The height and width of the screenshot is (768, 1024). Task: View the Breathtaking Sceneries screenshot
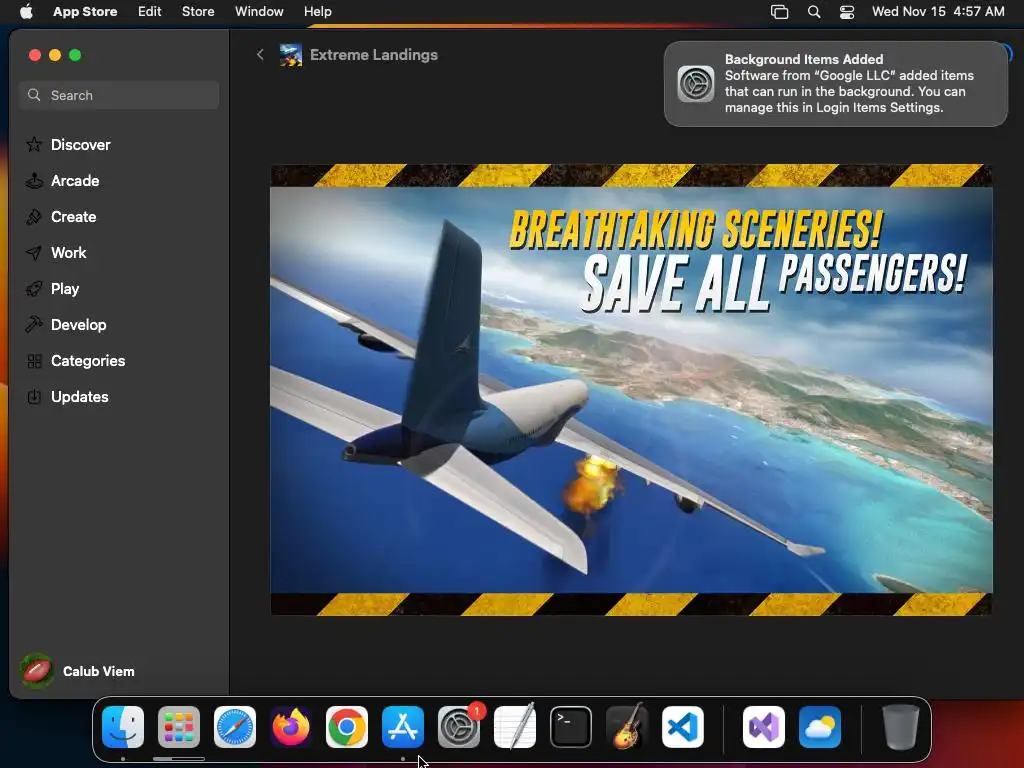tap(632, 389)
